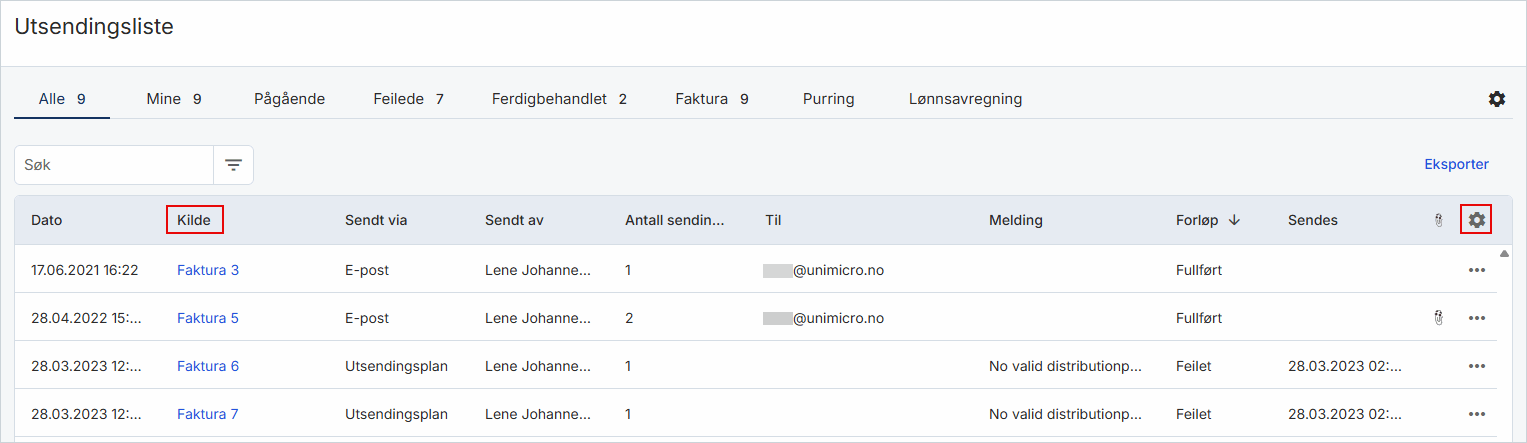This screenshot has height=443, width=1527.
Task: Open the Faktura 6 link
Action: [x=208, y=366]
